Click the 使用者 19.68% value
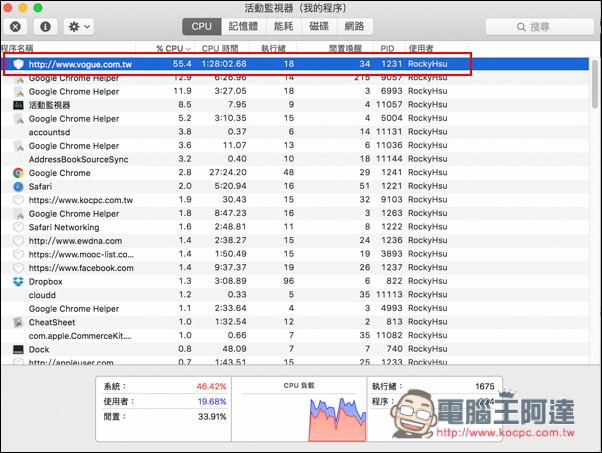 (x=212, y=402)
